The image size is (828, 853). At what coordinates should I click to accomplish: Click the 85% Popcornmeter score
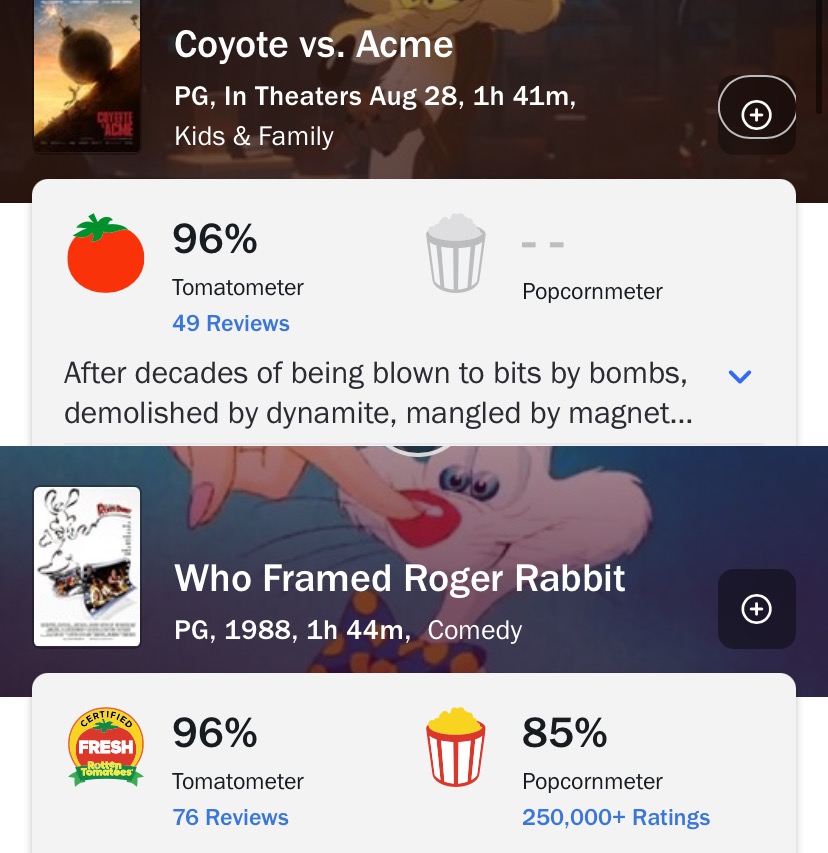coord(565,733)
